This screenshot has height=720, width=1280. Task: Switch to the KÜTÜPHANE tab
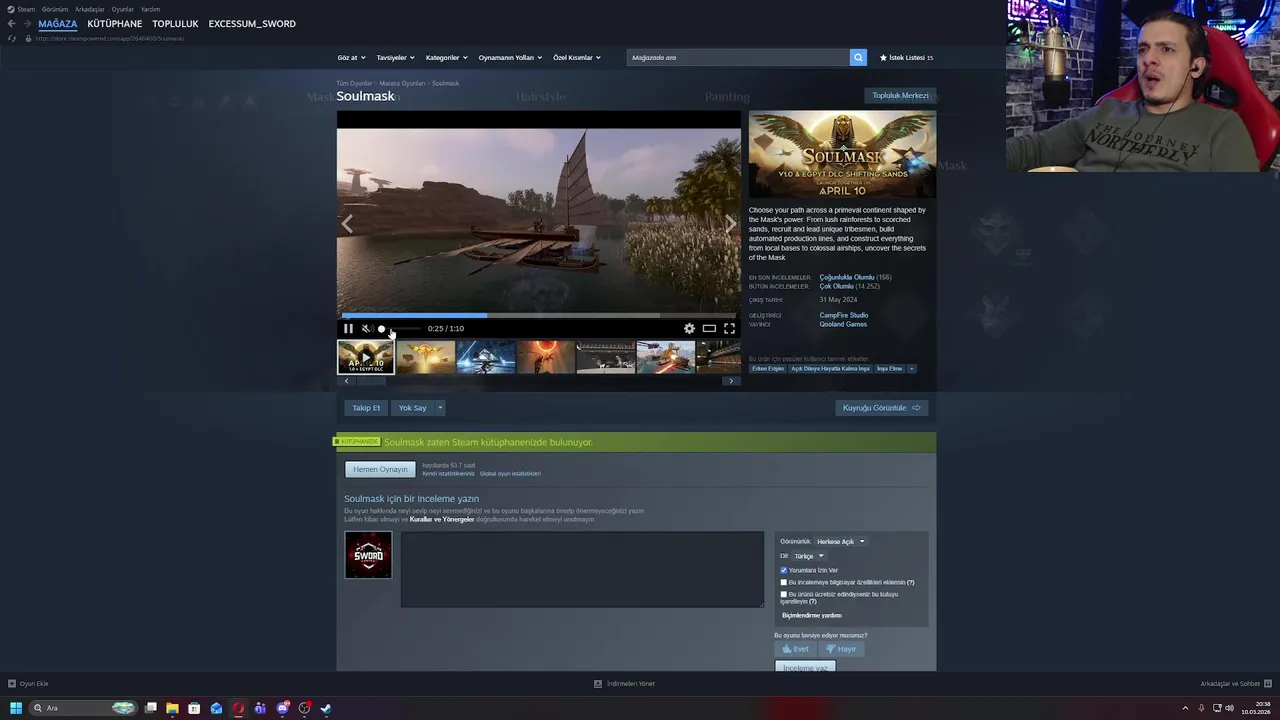tap(115, 24)
